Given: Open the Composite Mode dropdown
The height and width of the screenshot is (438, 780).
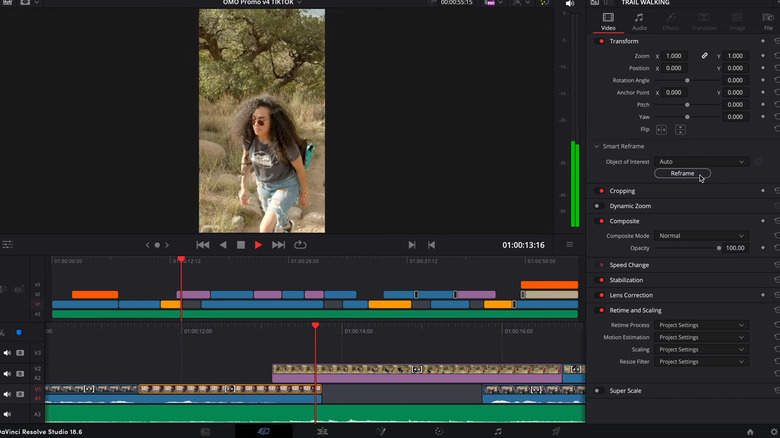Looking at the screenshot, I should pos(701,236).
